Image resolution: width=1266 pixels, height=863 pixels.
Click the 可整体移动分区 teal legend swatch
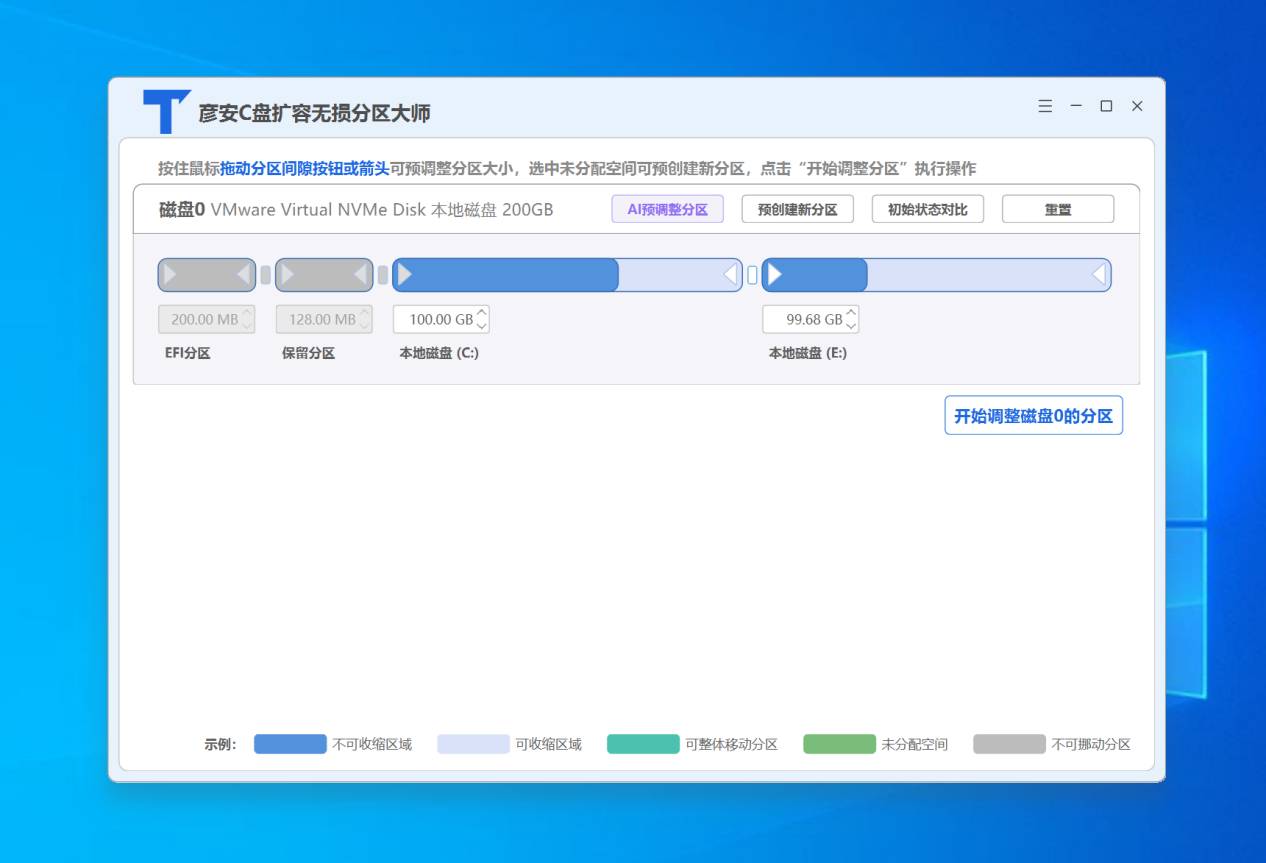coord(643,744)
